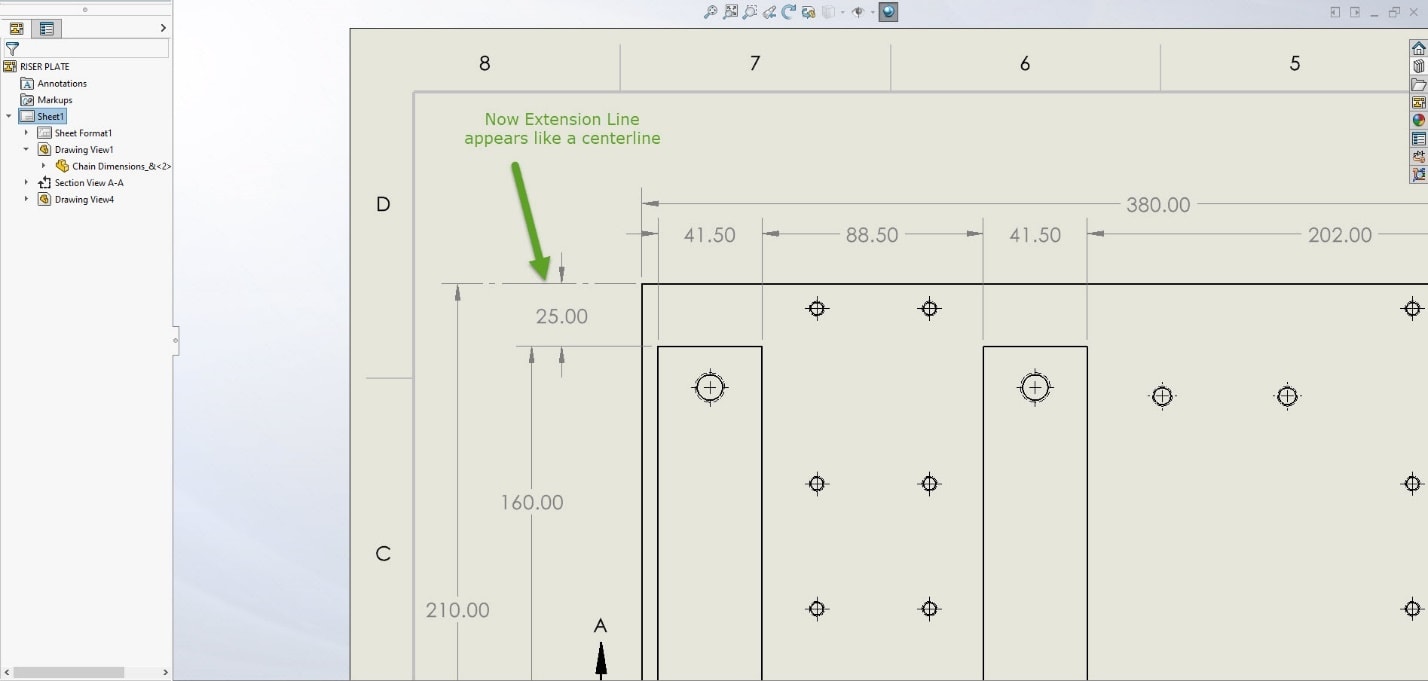Open SolidWorks Resources home pane
This screenshot has width=1428, height=681.
(1419, 48)
